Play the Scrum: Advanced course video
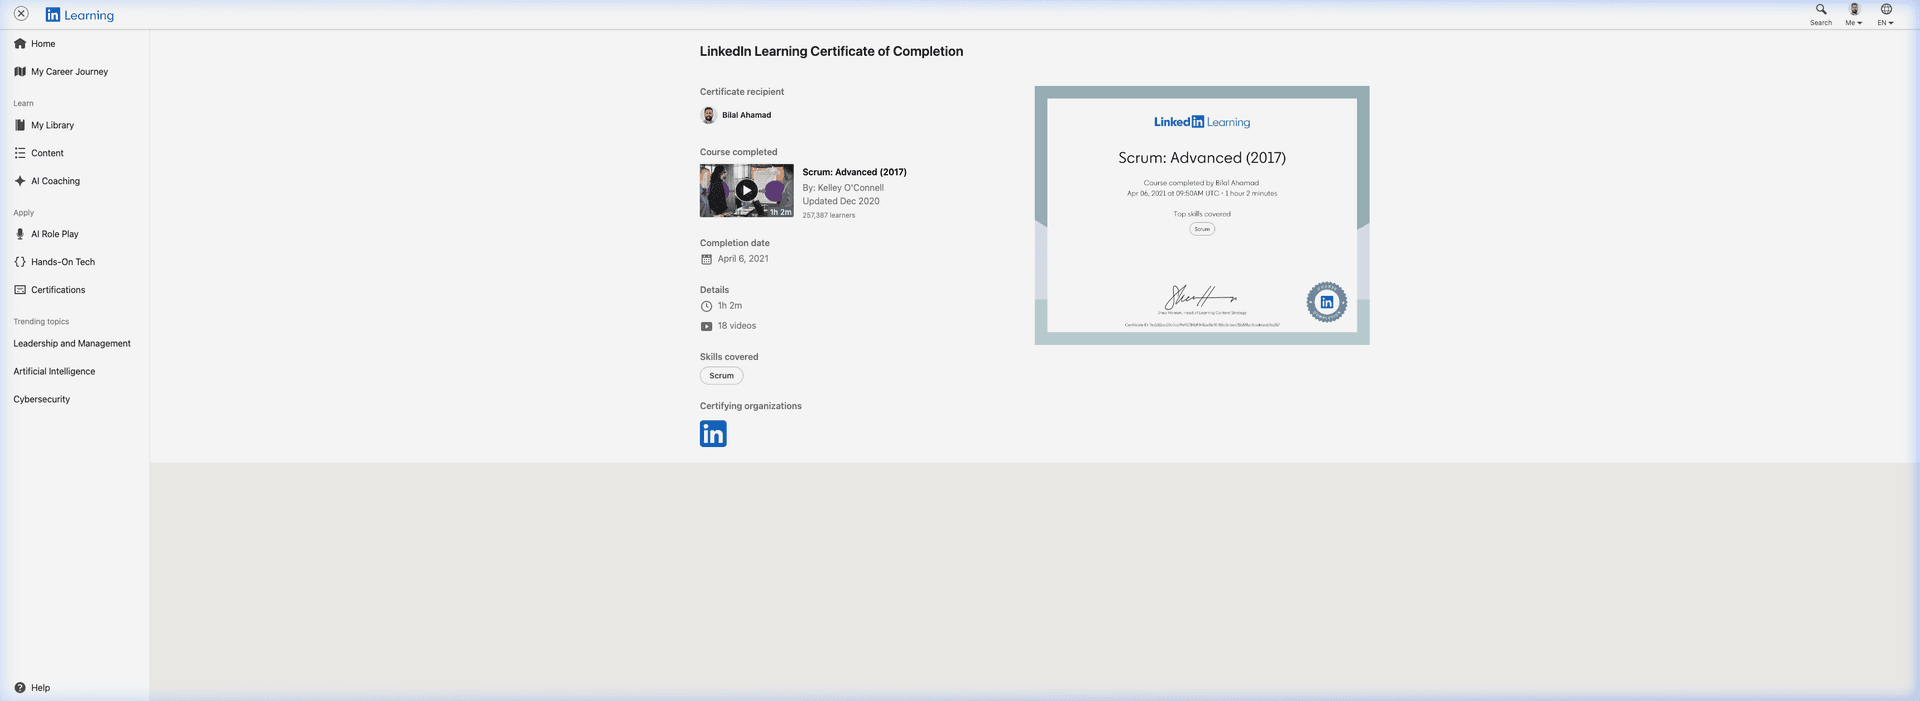Image resolution: width=1920 pixels, height=701 pixels. click(746, 190)
